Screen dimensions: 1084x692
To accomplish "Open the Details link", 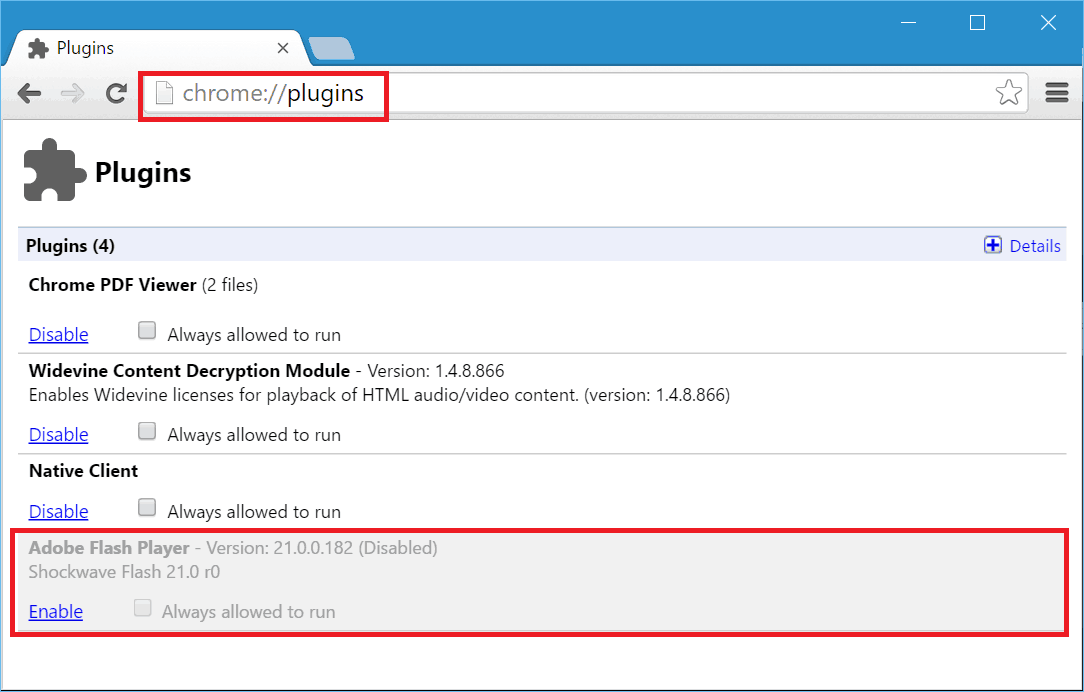I will (1035, 246).
